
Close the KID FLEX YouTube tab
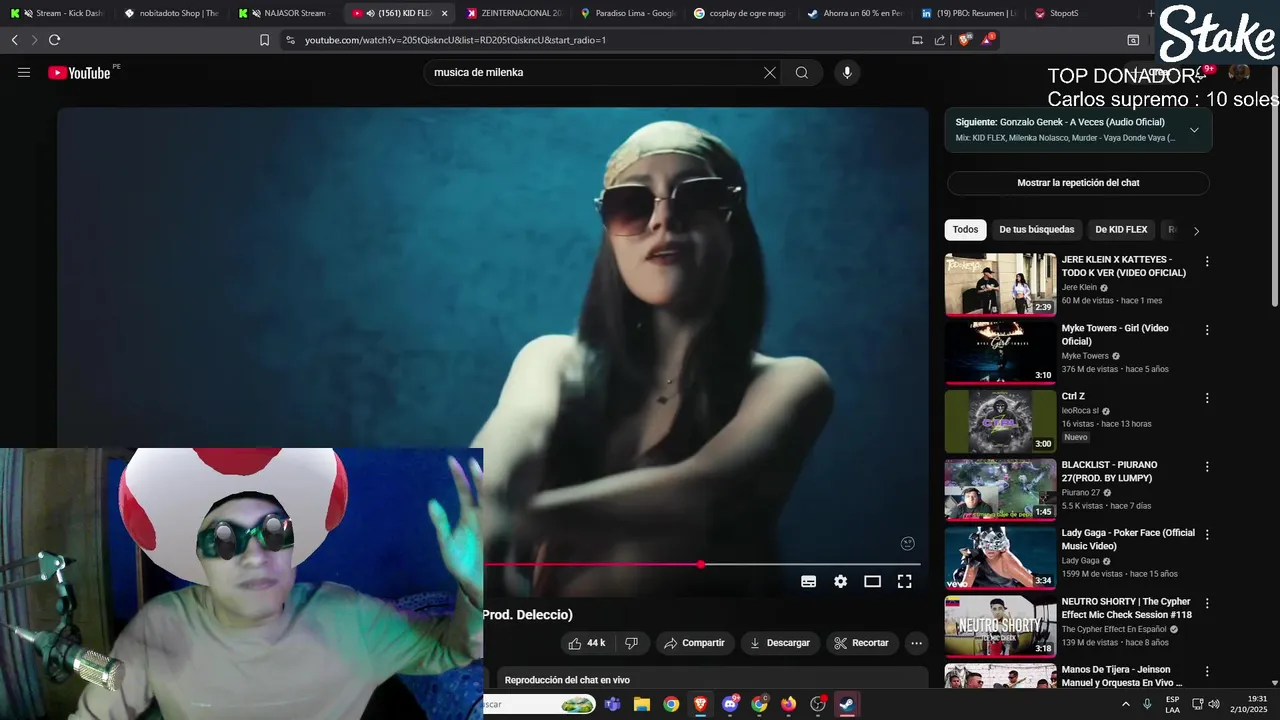(444, 13)
